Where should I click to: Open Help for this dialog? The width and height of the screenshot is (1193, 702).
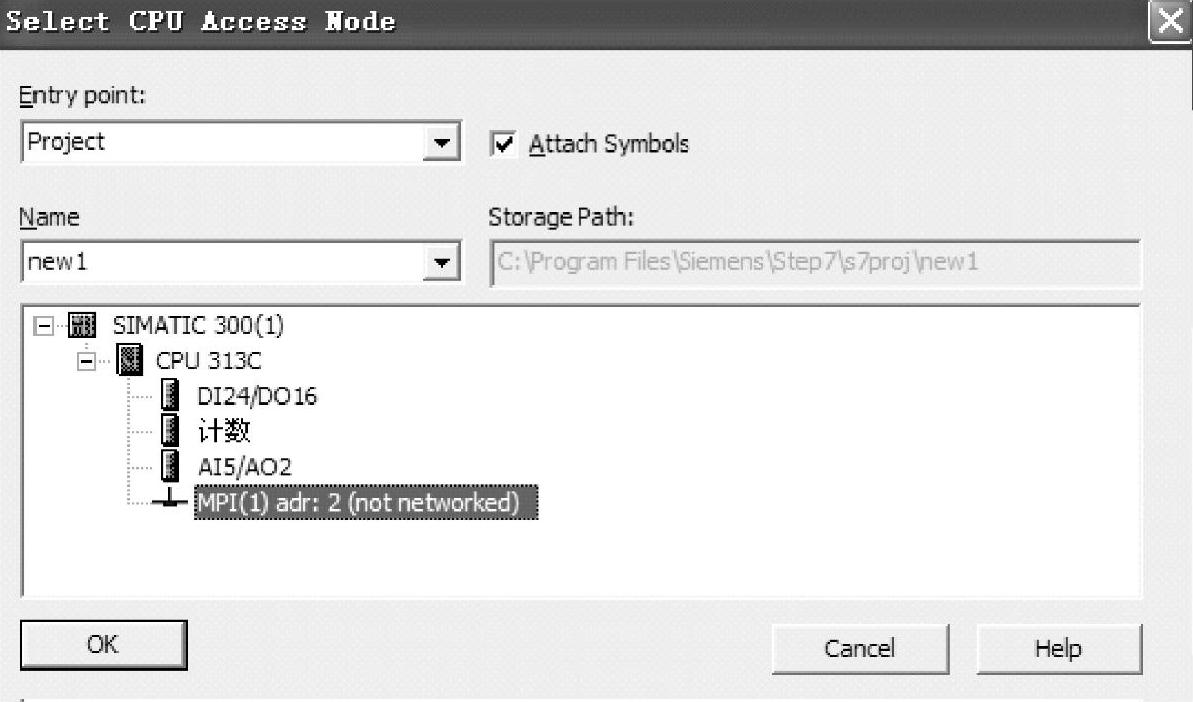pos(1058,648)
